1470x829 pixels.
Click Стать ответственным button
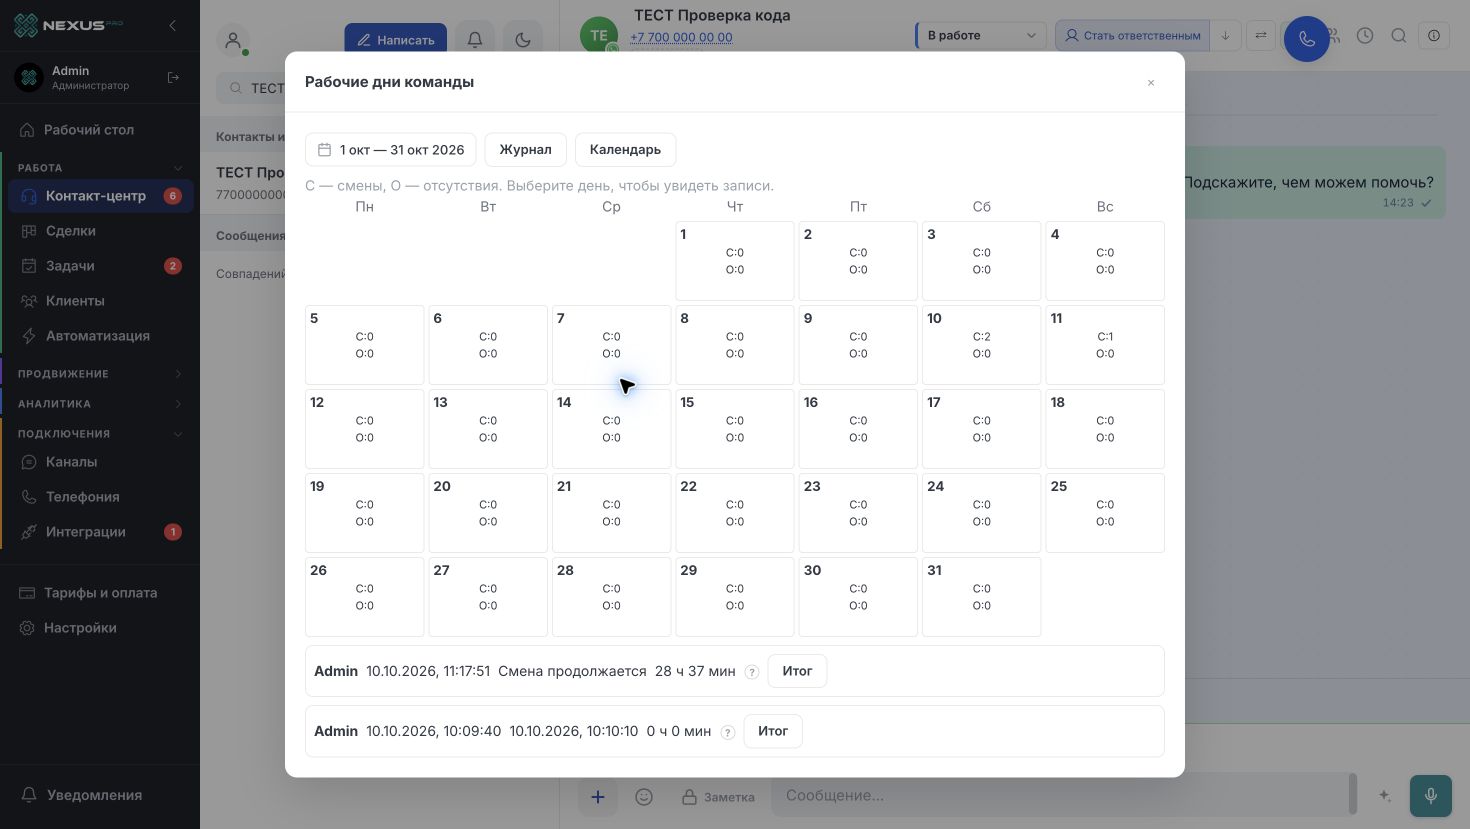click(1133, 36)
